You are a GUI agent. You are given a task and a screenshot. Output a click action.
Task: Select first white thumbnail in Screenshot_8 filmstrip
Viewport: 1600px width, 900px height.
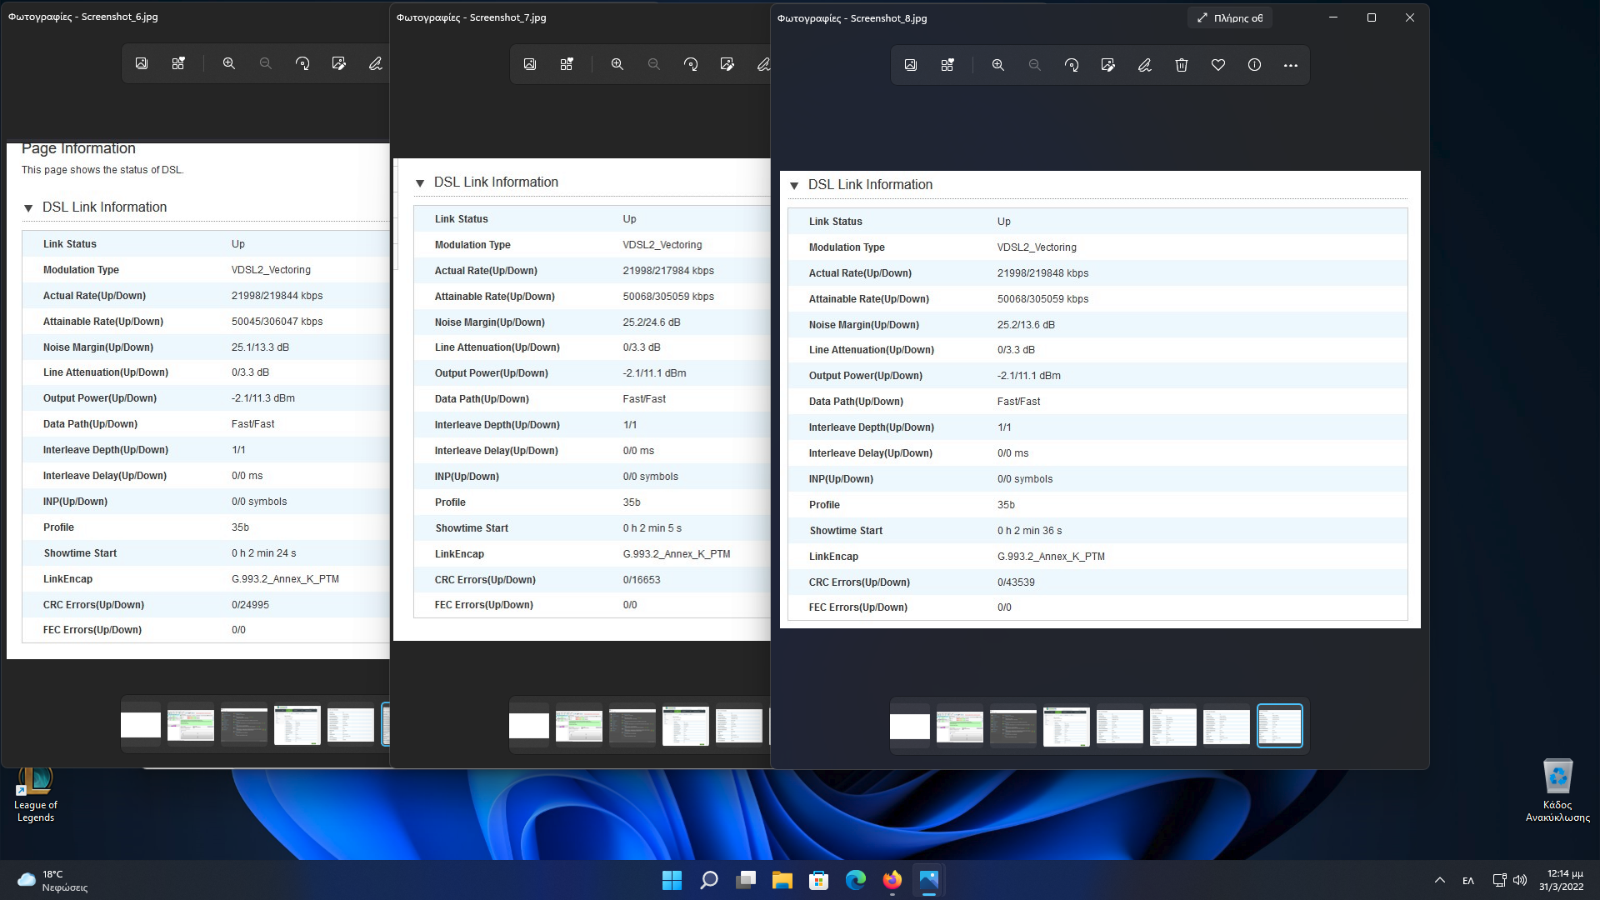910,726
